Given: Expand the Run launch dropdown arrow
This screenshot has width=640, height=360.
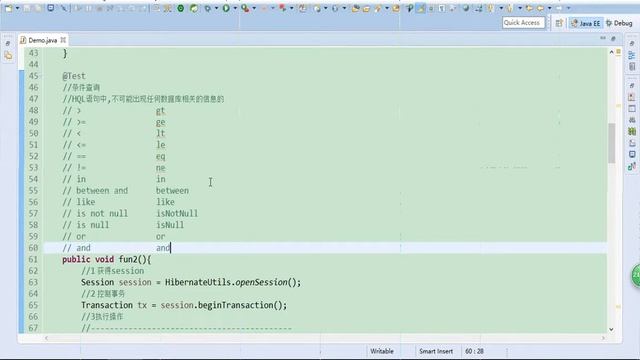Looking at the screenshot, I should coord(235,8).
